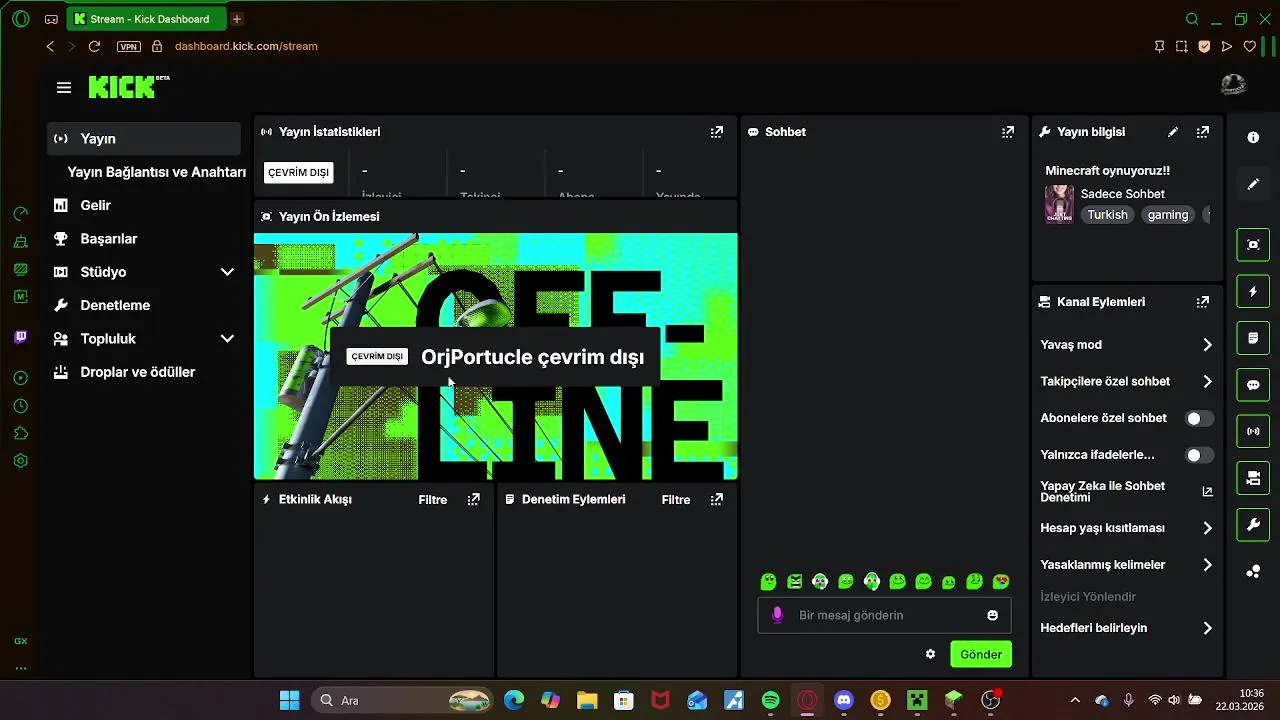This screenshot has width=1280, height=720.
Task: Click the chat message input field
Action: [884, 615]
